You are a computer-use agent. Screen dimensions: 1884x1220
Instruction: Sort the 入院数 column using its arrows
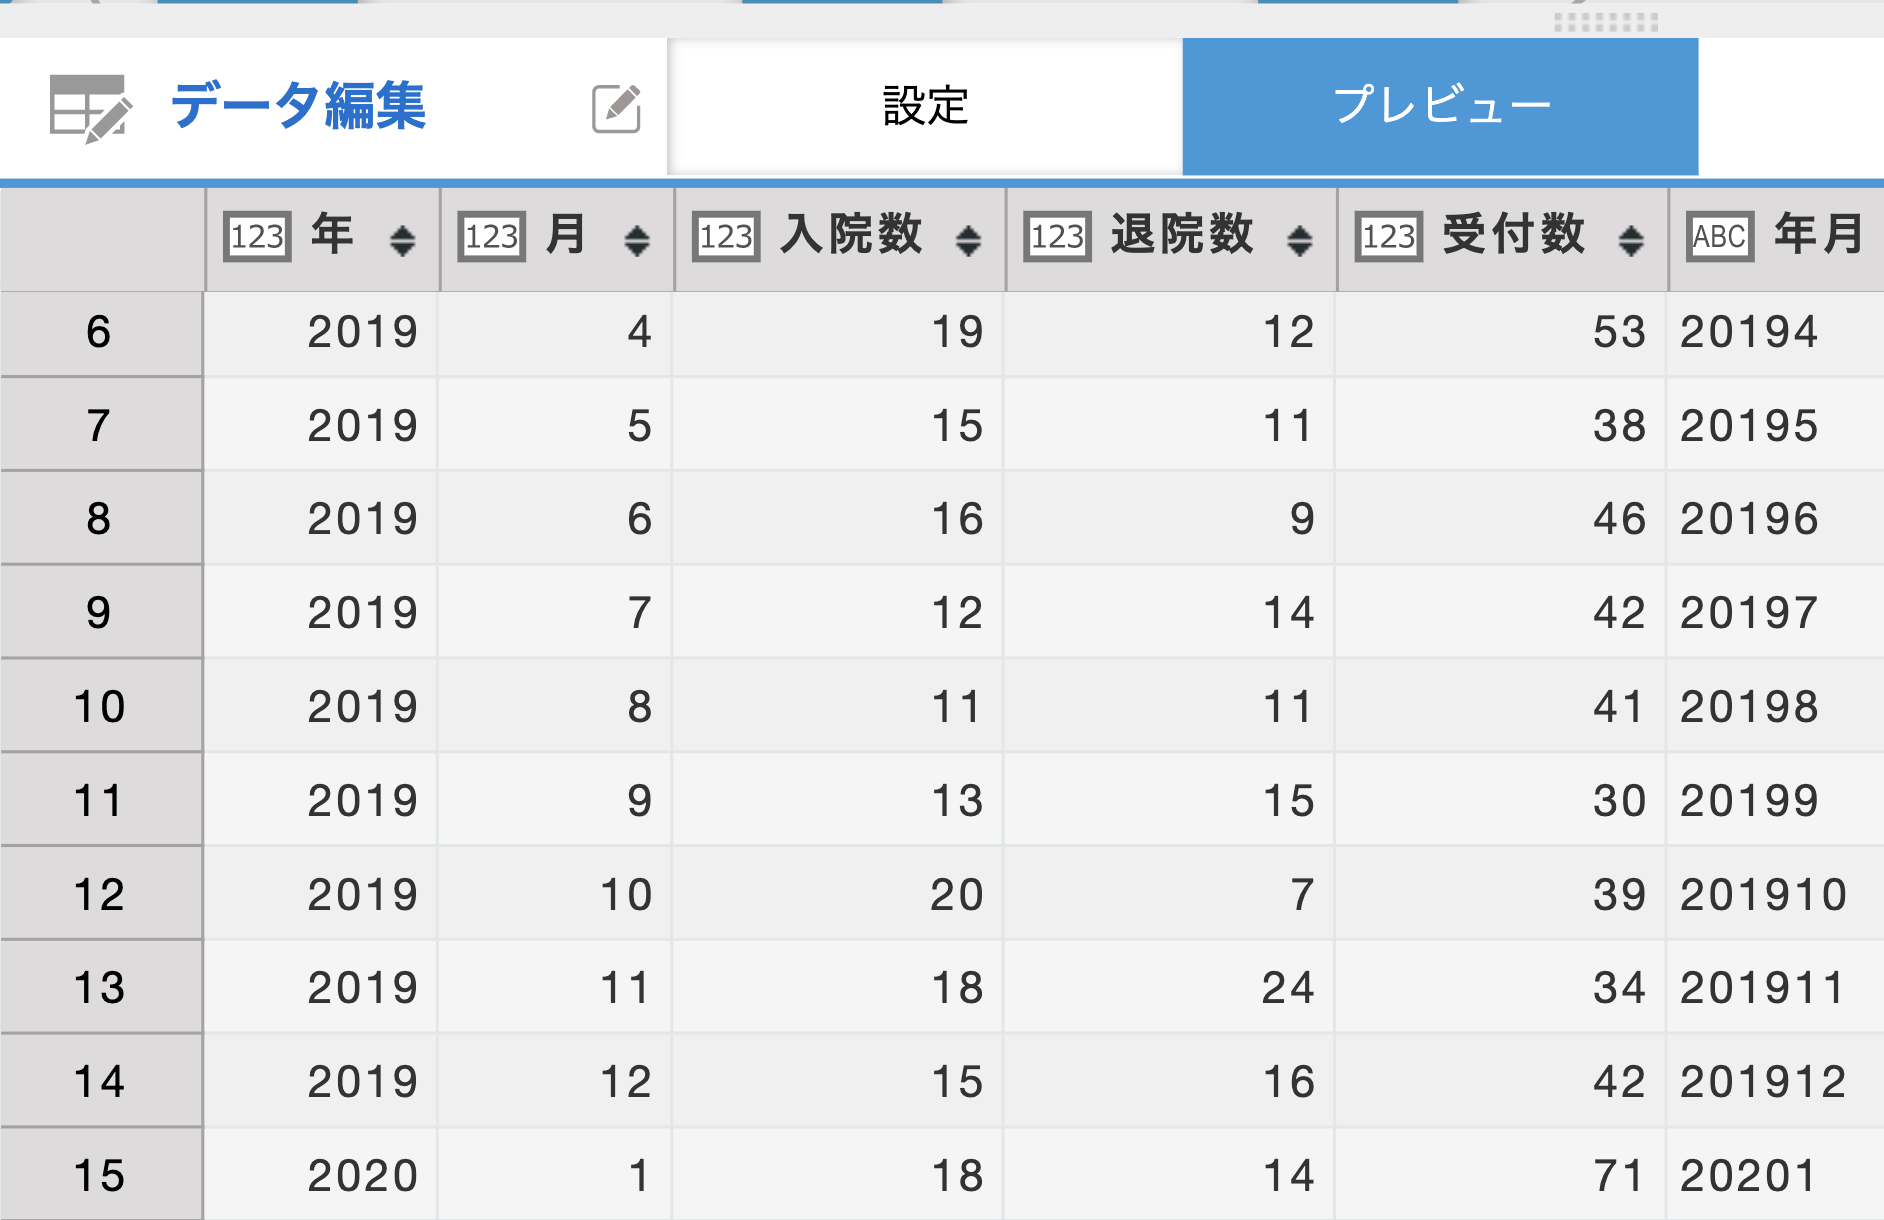[968, 240]
